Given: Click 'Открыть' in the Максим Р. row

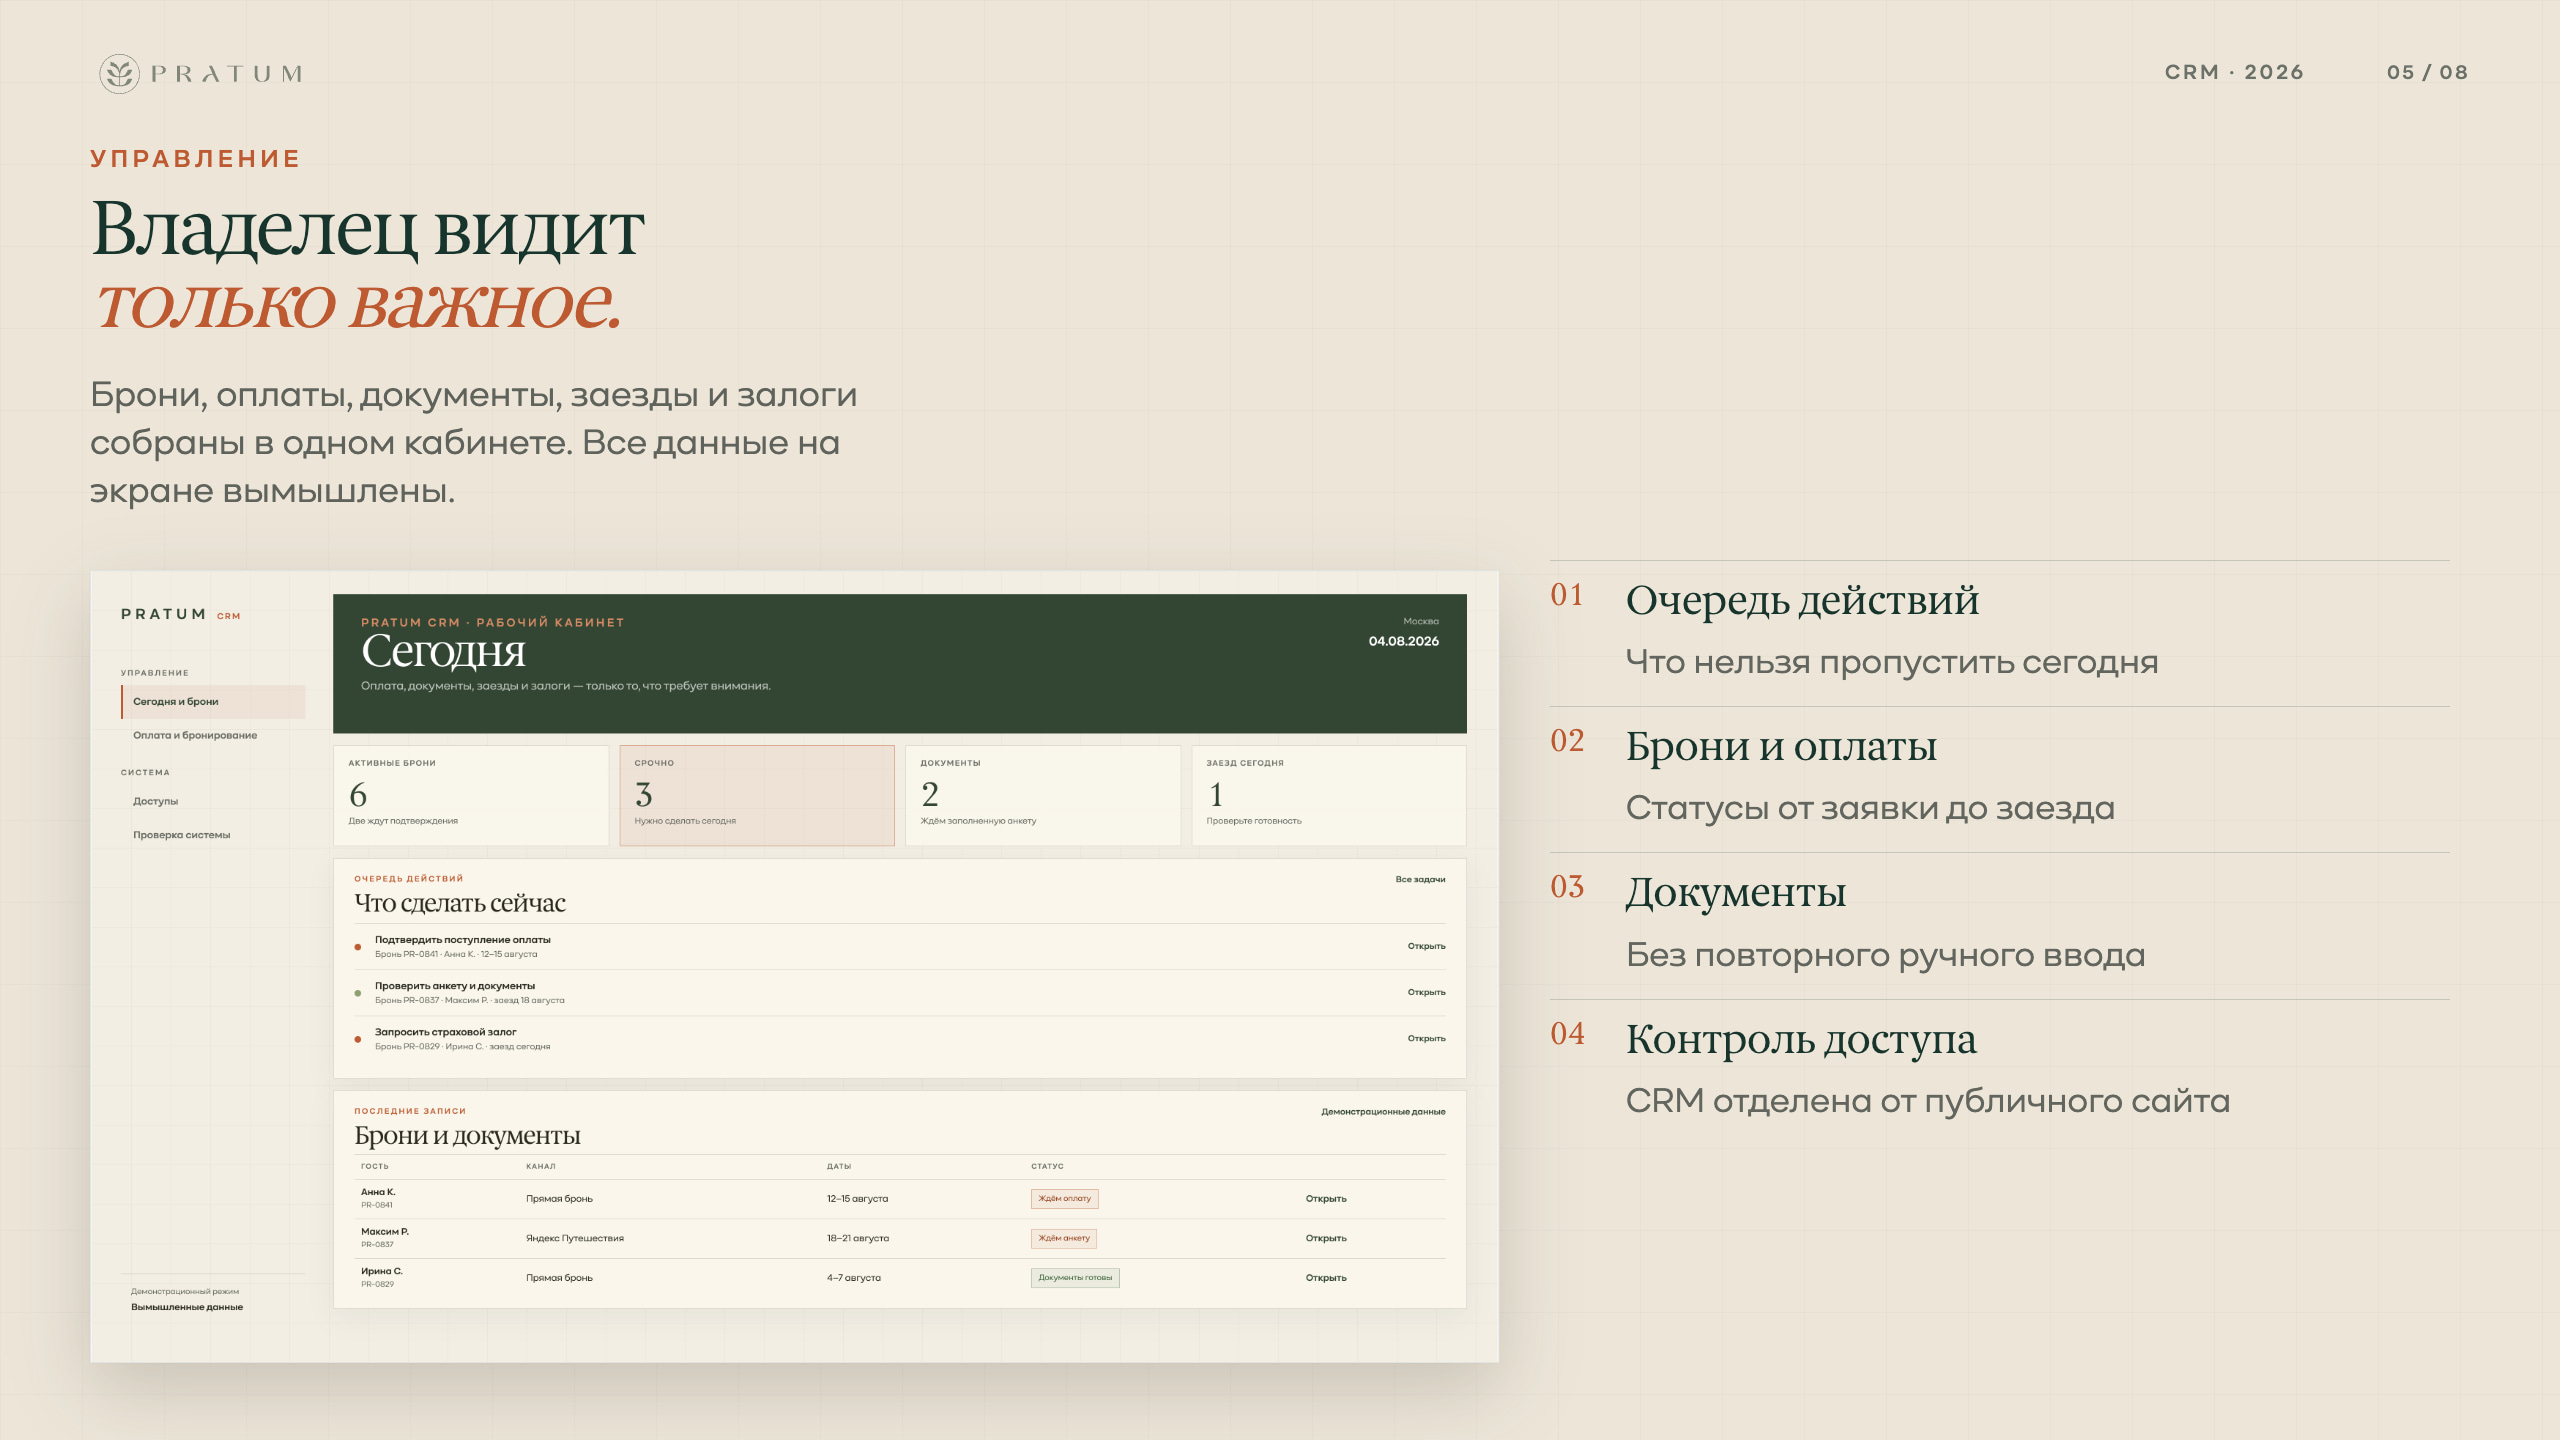Looking at the screenshot, I should tap(1326, 1238).
